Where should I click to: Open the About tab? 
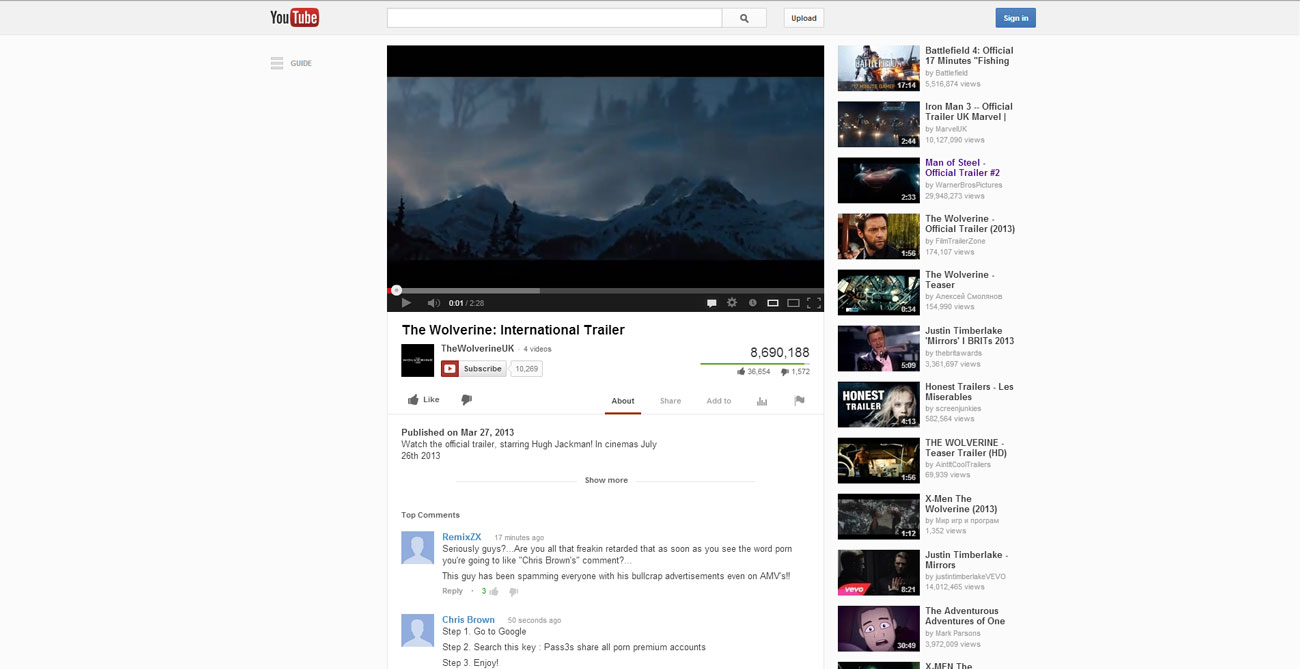click(x=623, y=401)
